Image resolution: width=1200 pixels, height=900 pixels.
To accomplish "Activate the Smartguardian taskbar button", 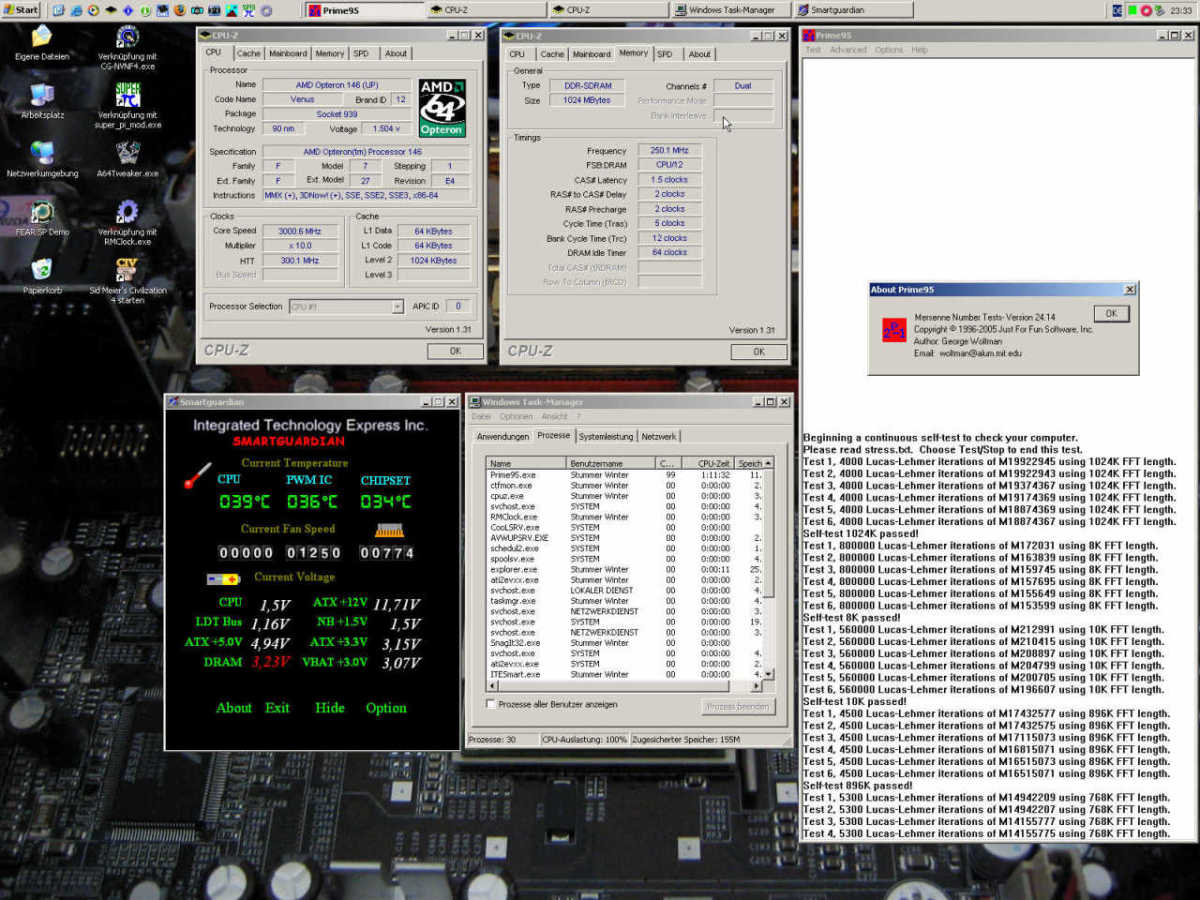I will 854,10.
